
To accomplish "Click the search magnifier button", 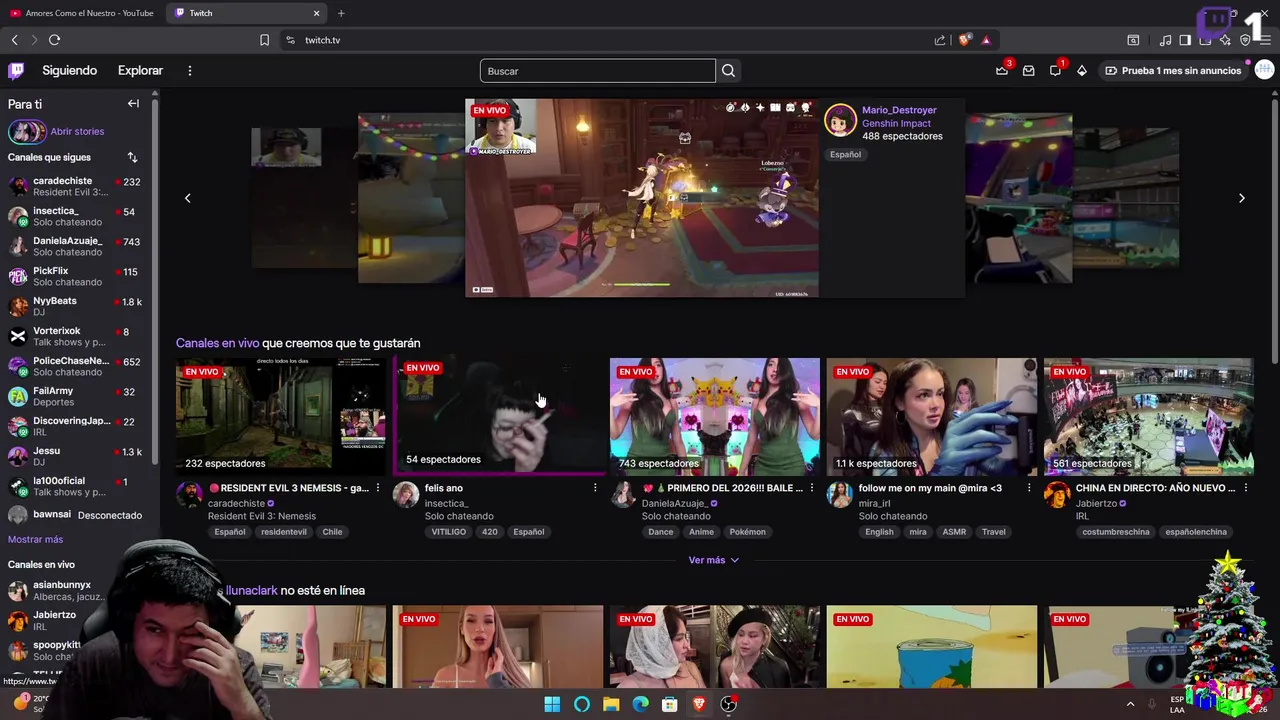I will coord(728,71).
